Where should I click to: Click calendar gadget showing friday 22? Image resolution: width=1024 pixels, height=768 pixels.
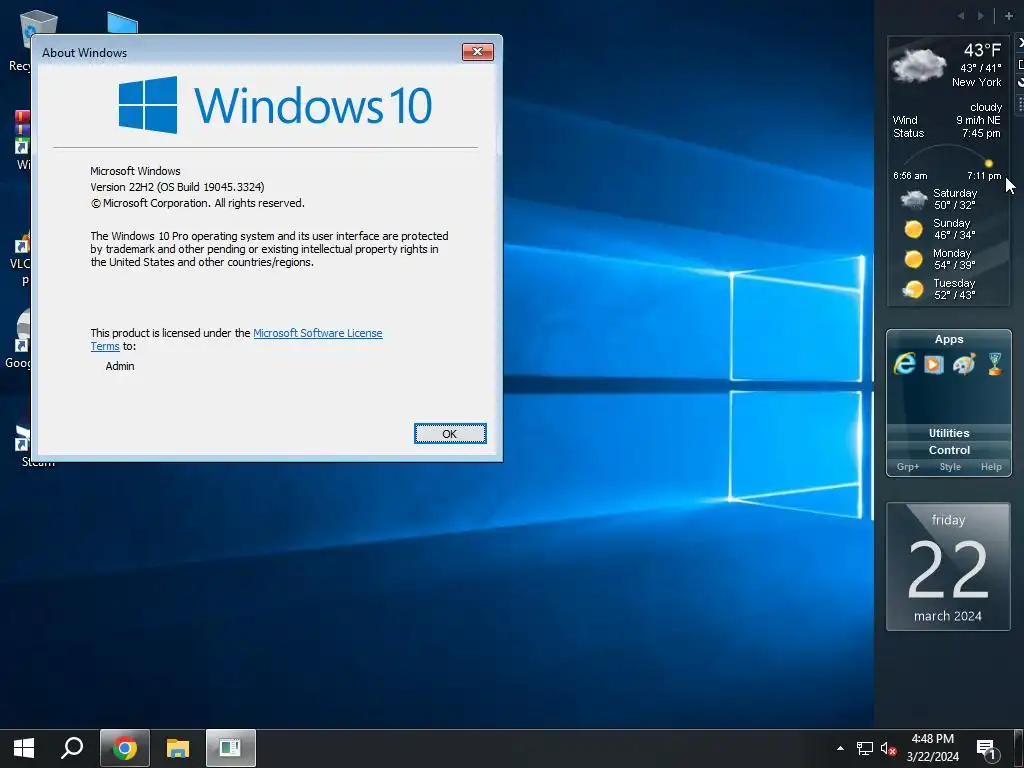(x=948, y=566)
